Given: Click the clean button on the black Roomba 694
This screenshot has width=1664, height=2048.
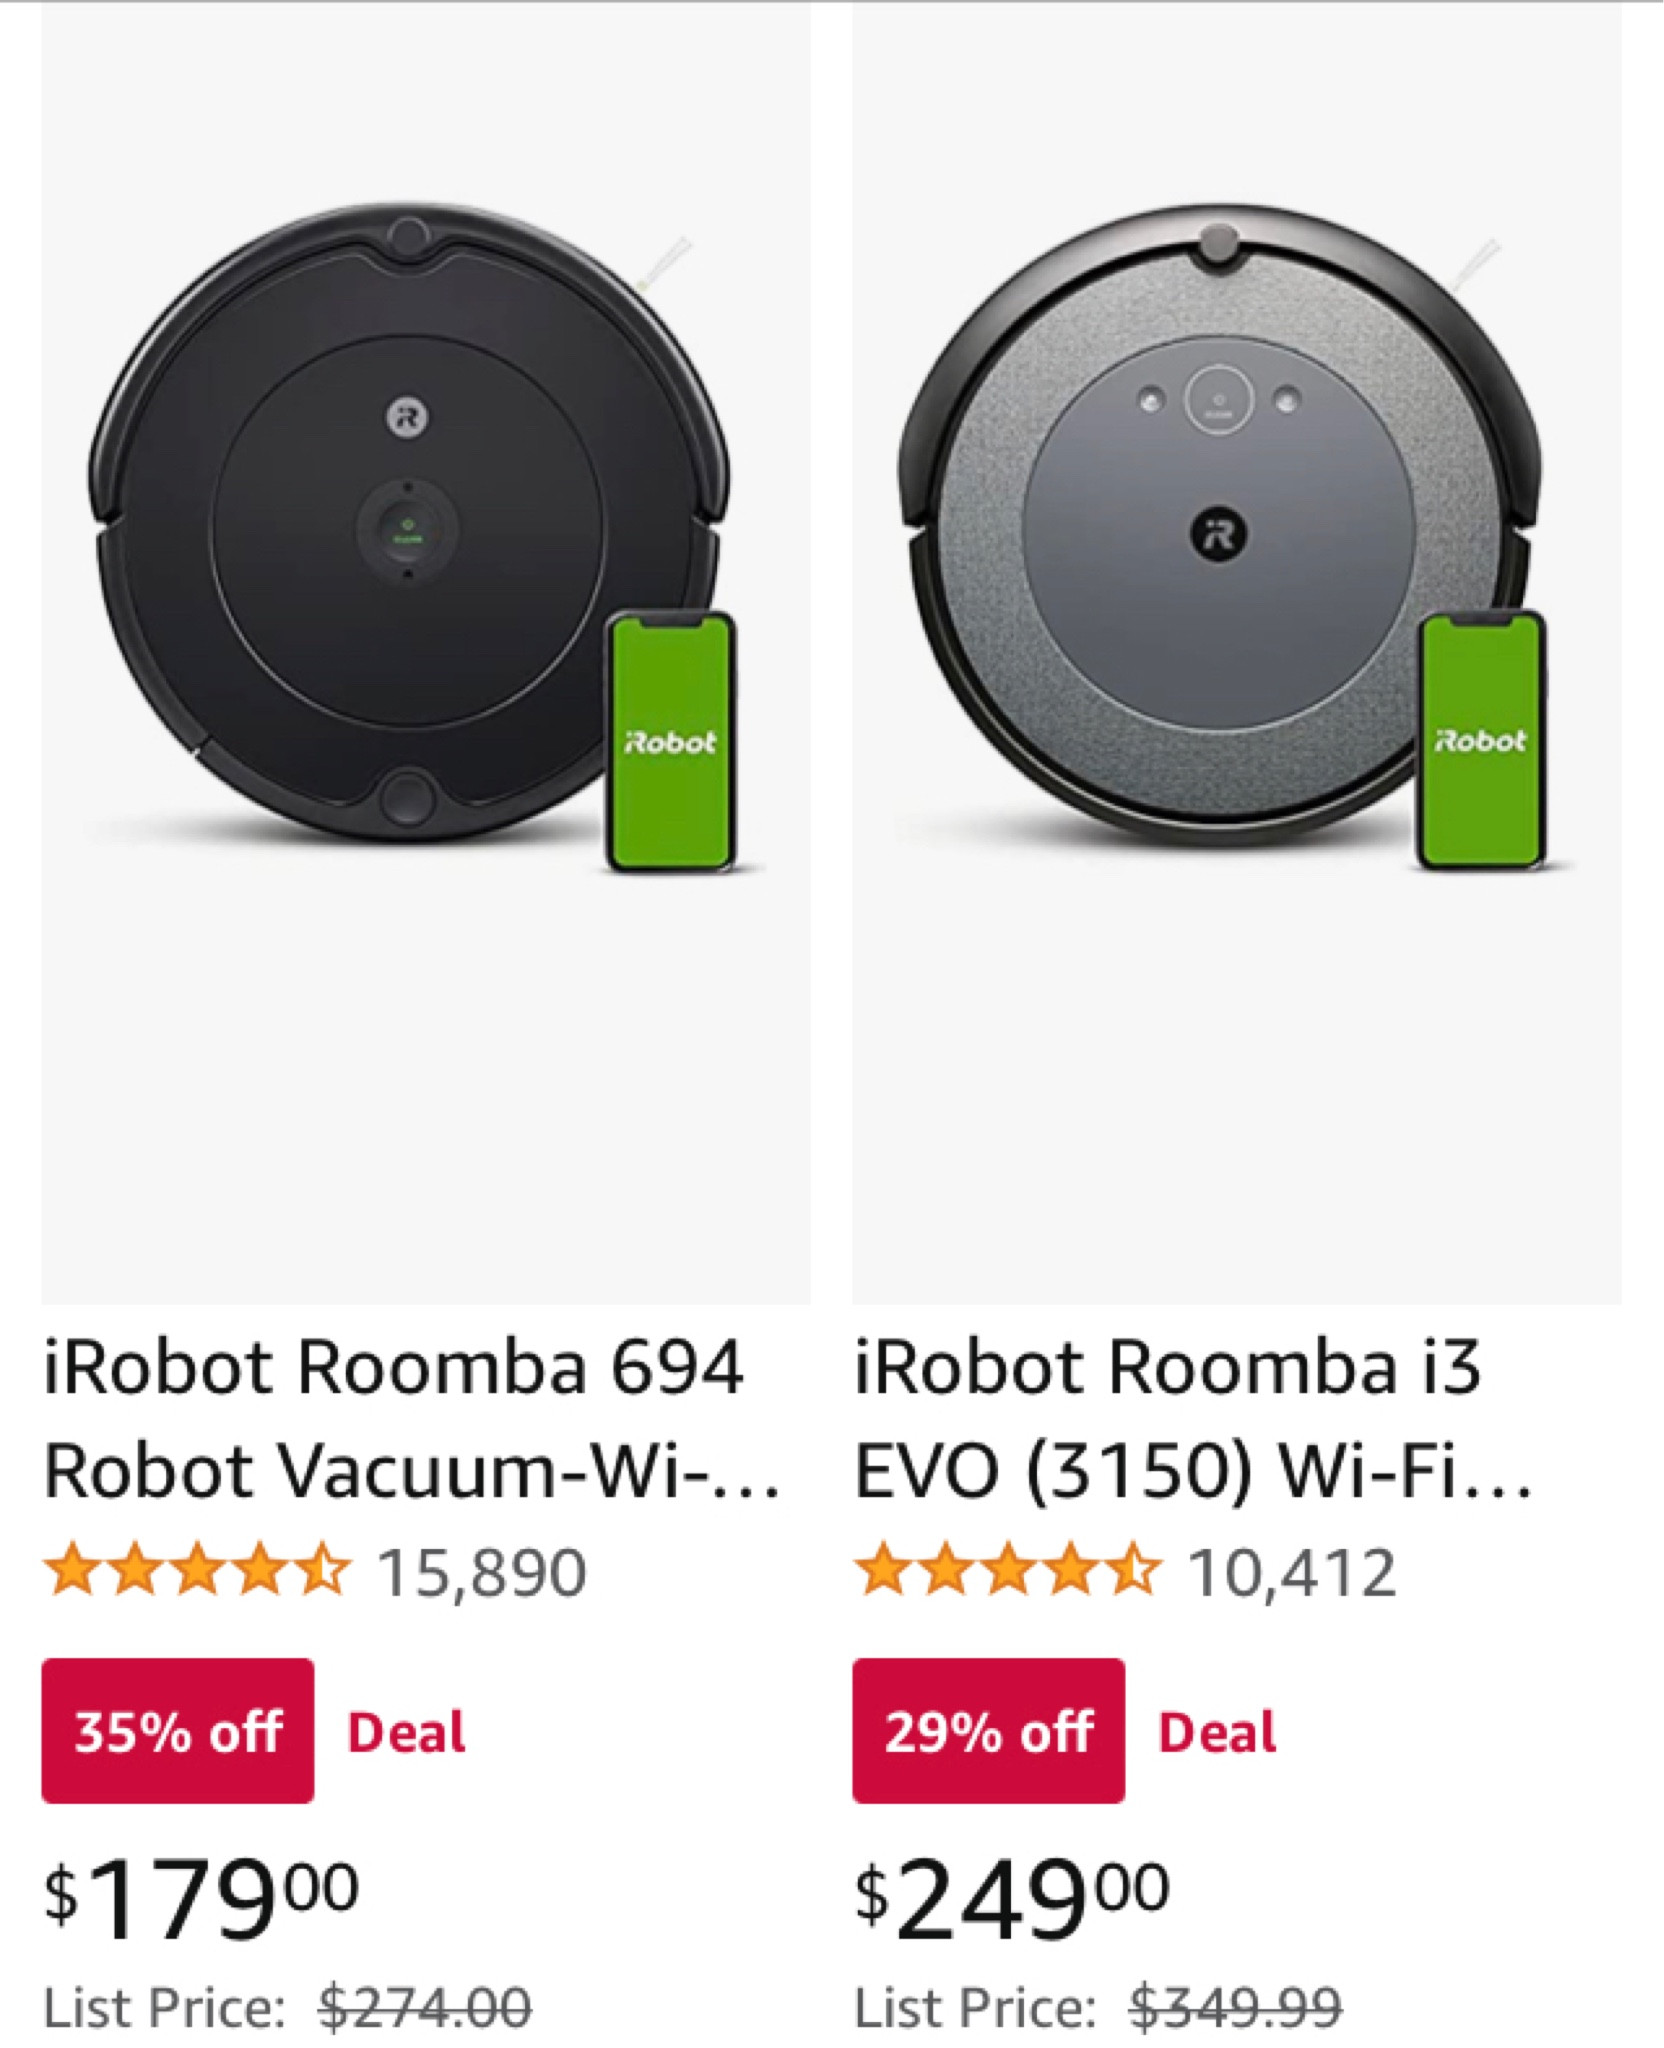Looking at the screenshot, I should (x=408, y=527).
